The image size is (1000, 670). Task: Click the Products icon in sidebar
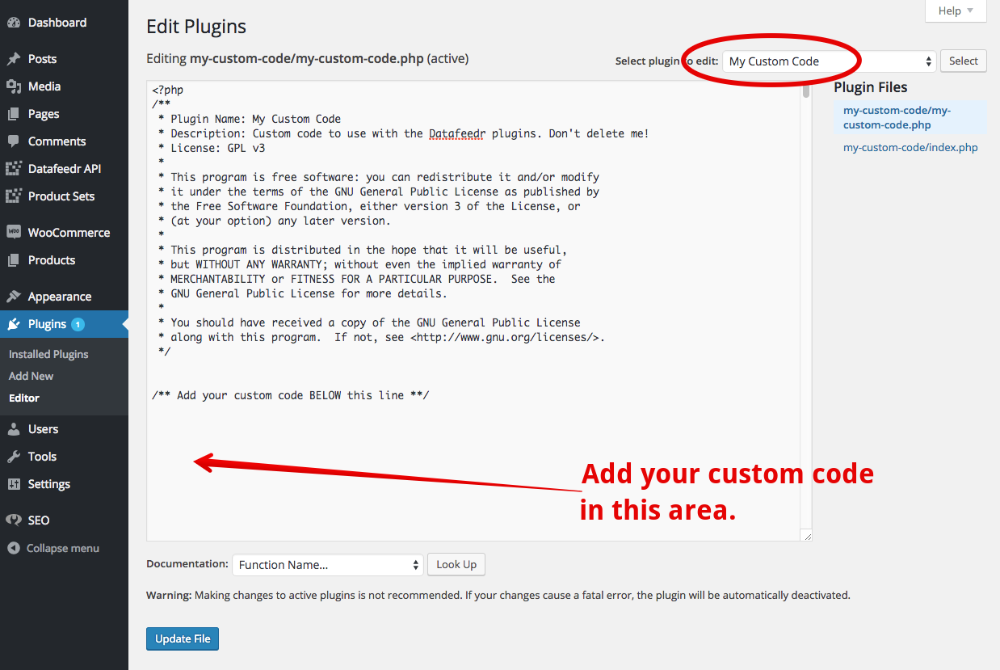click(13, 260)
